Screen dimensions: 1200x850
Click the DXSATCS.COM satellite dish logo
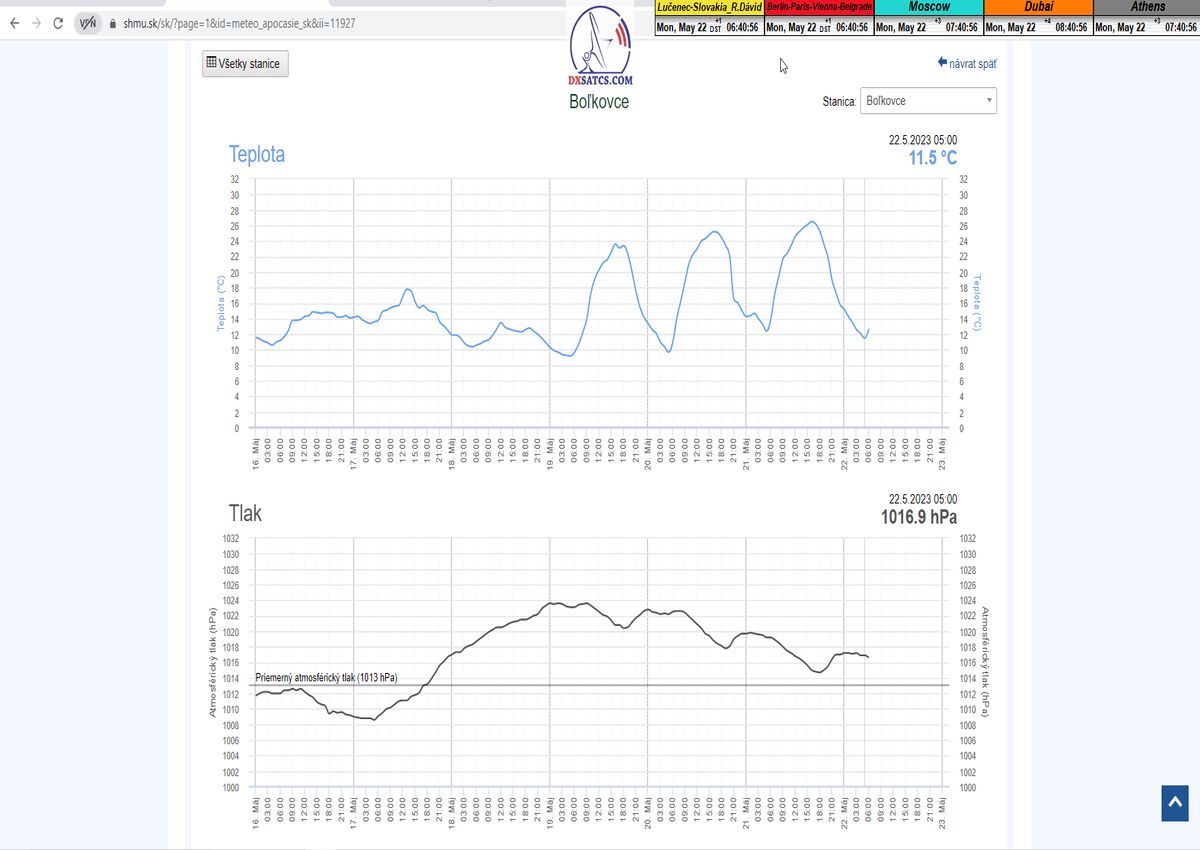[600, 45]
